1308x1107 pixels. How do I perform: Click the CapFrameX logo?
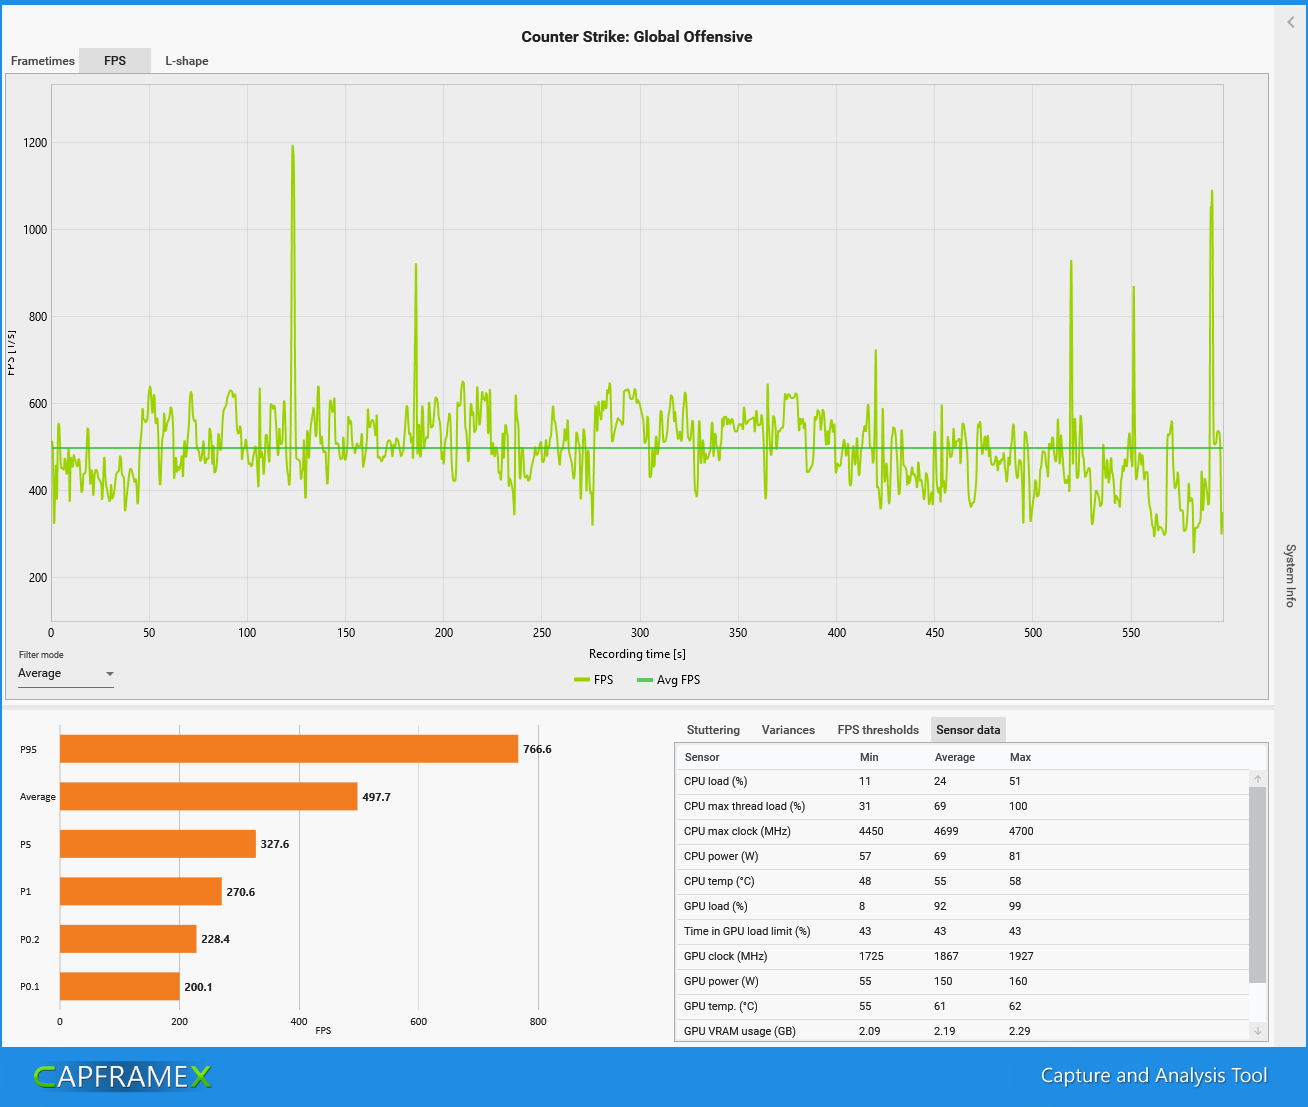pyautogui.click(x=123, y=1077)
